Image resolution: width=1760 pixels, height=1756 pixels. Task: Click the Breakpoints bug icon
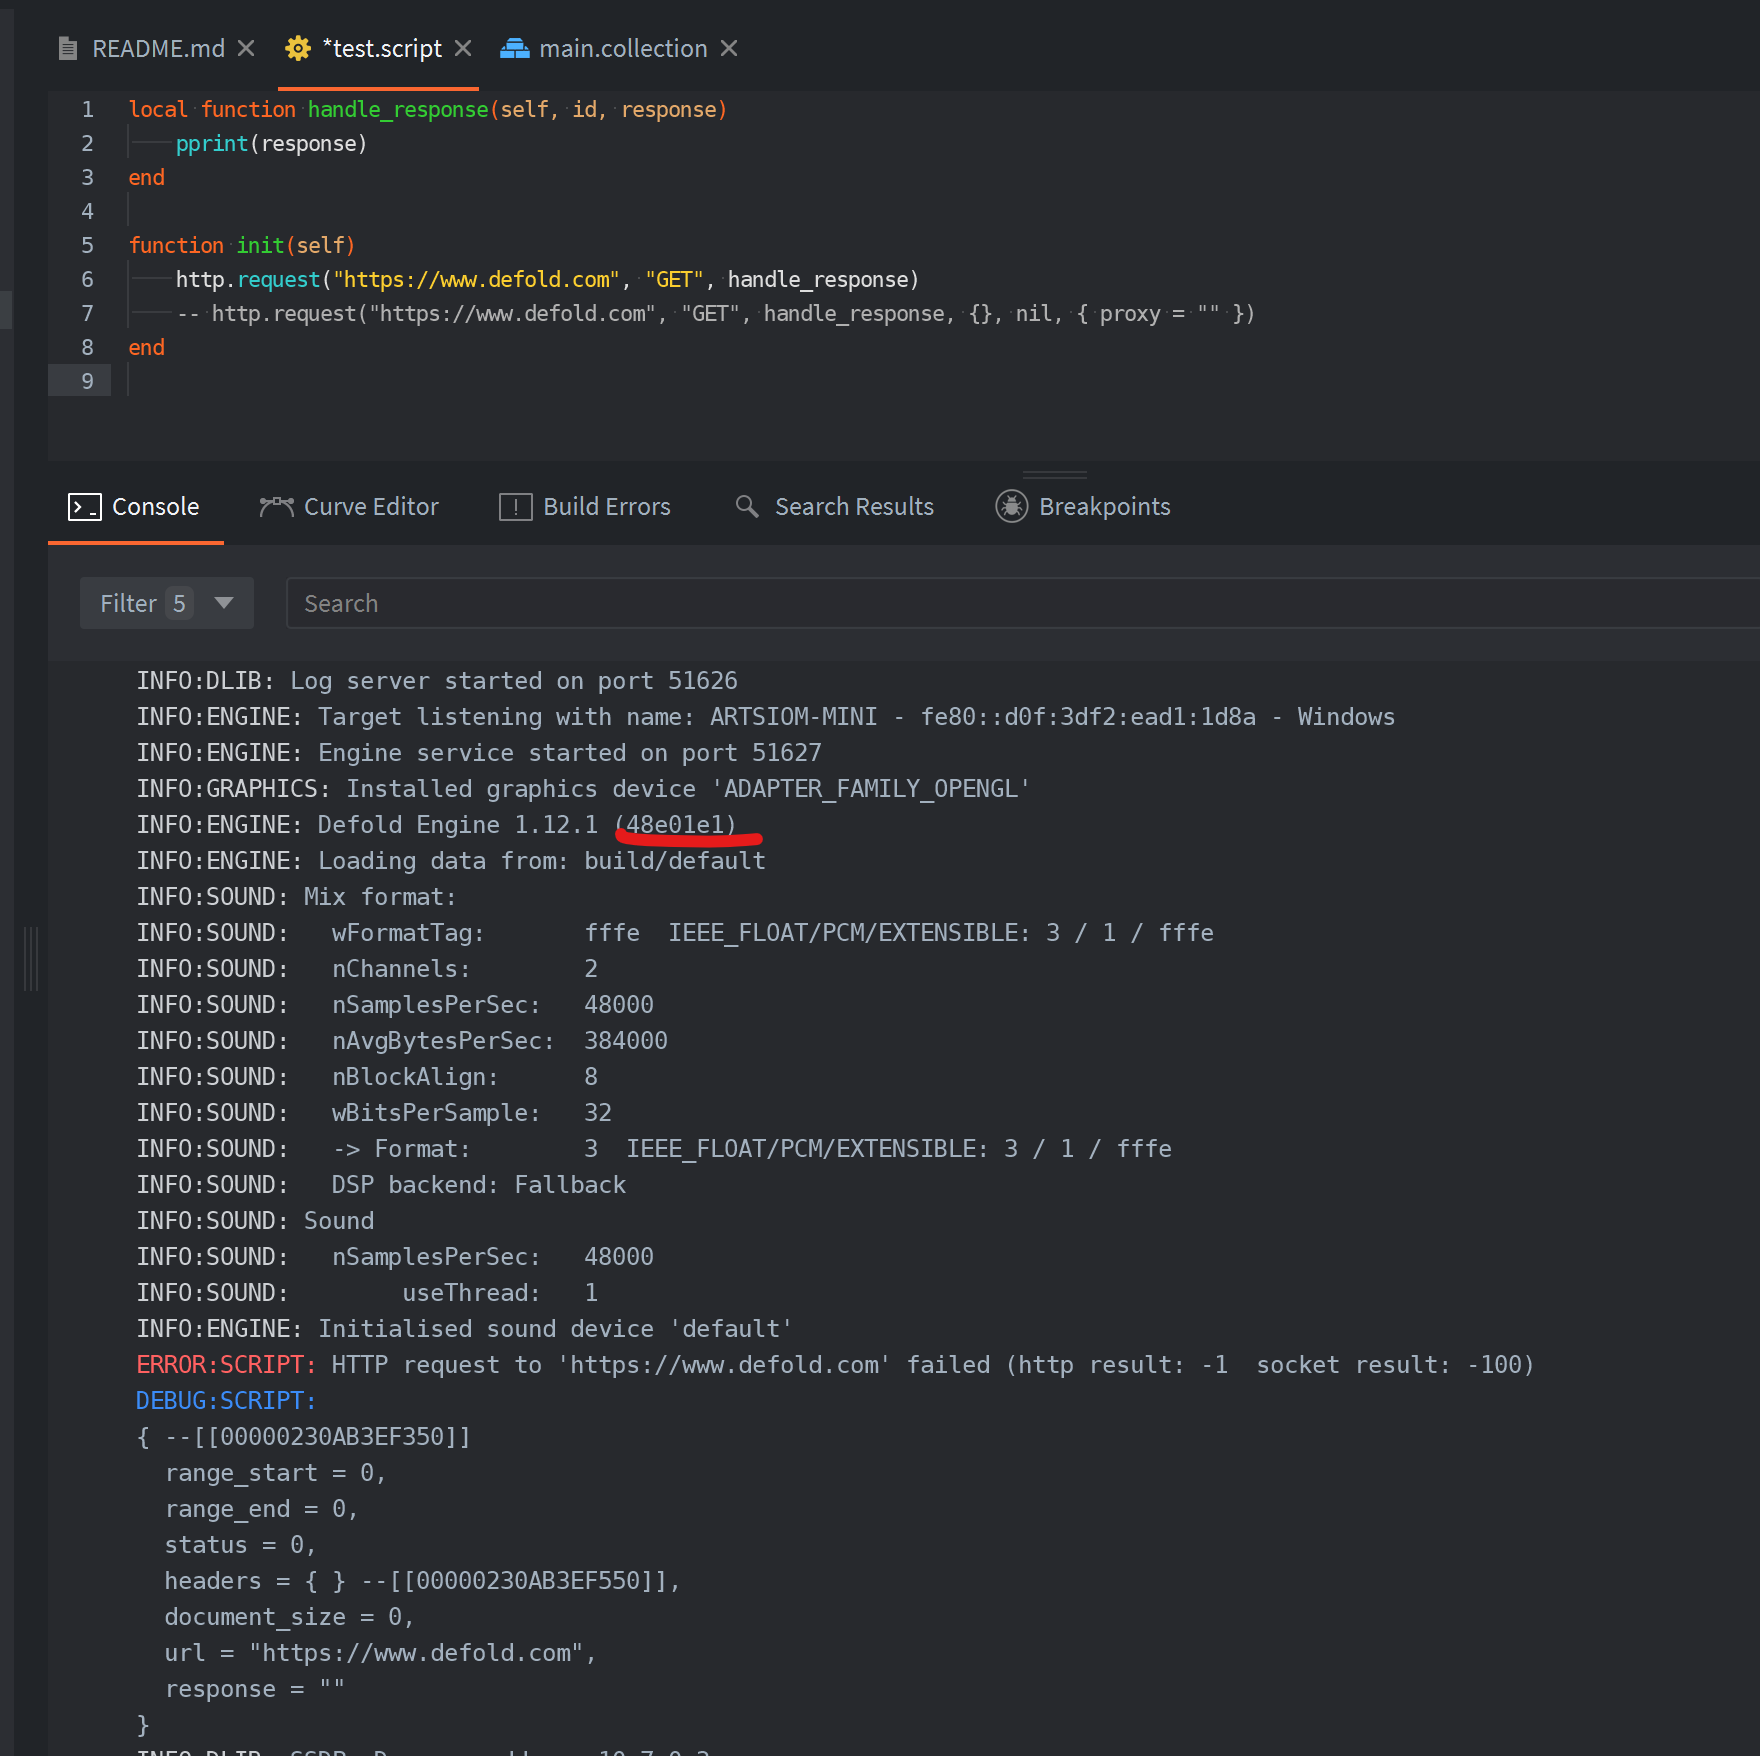coord(1011,507)
